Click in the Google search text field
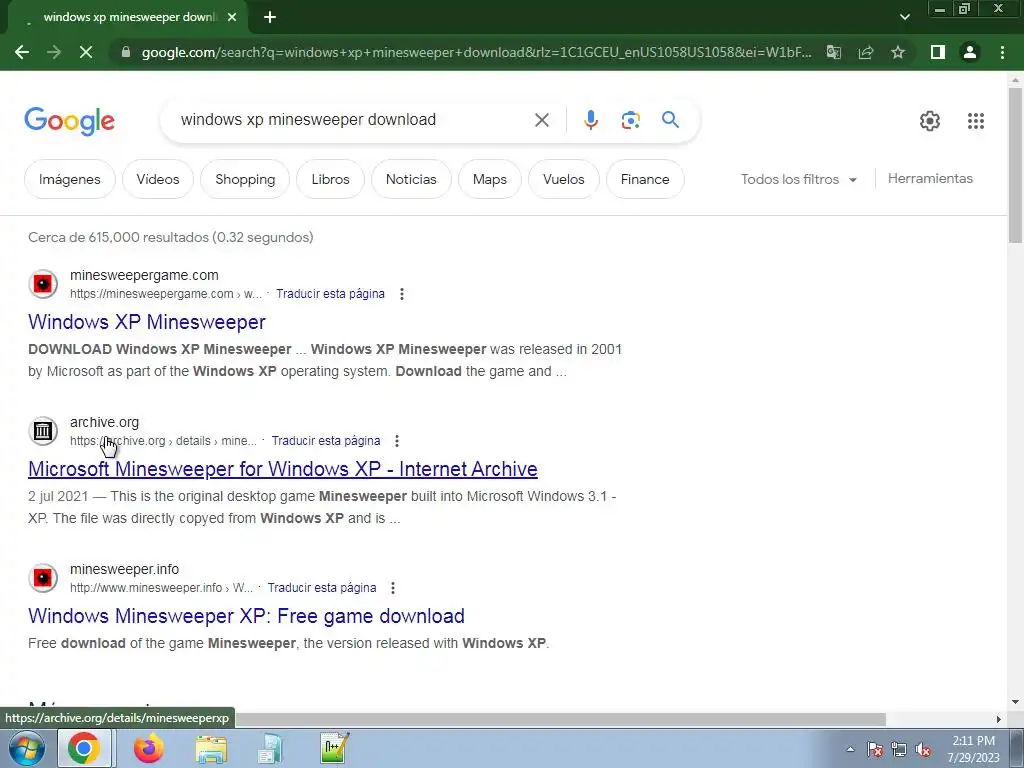 (x=353, y=120)
